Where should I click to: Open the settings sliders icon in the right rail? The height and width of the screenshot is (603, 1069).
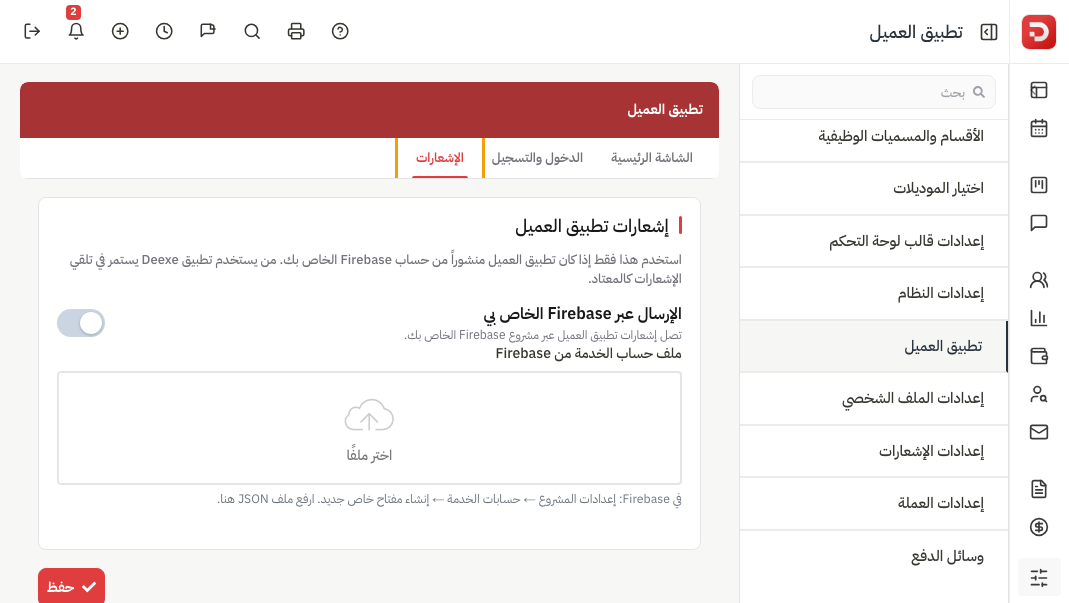click(x=1038, y=578)
